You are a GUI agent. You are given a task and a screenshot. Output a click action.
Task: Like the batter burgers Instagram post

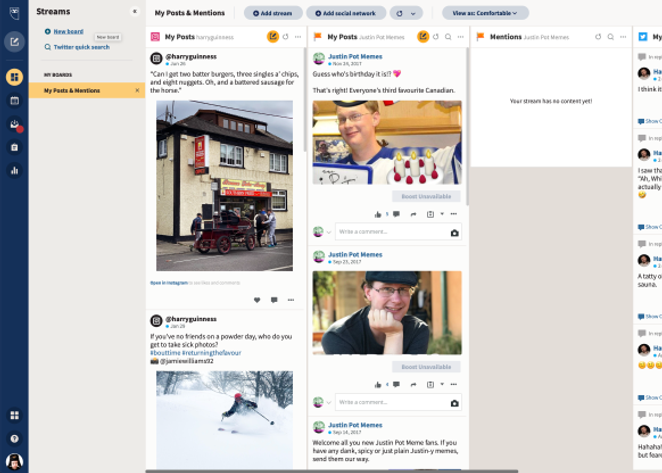(257, 300)
